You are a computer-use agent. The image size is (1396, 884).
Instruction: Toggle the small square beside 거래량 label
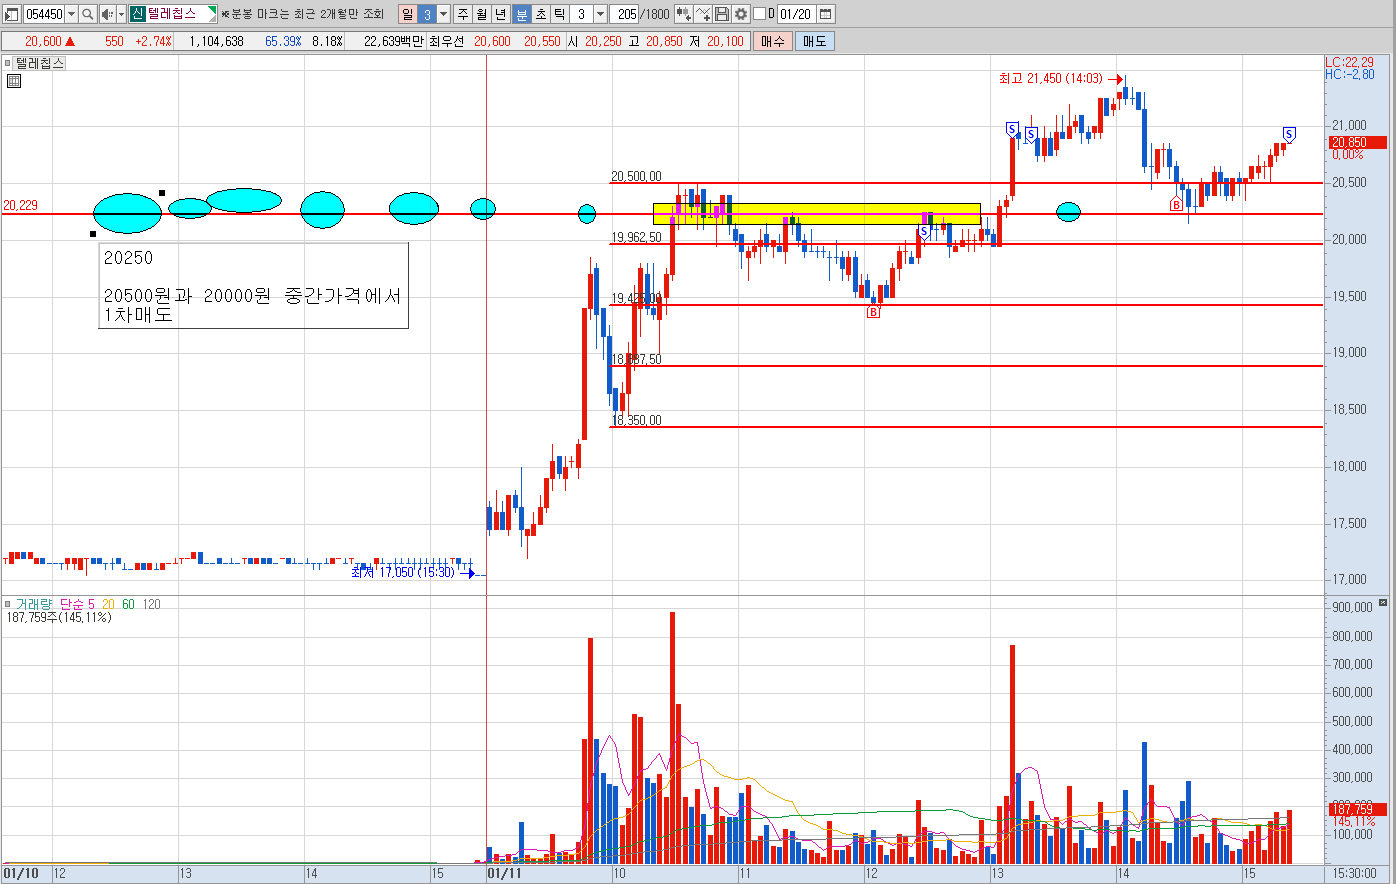(x=9, y=604)
